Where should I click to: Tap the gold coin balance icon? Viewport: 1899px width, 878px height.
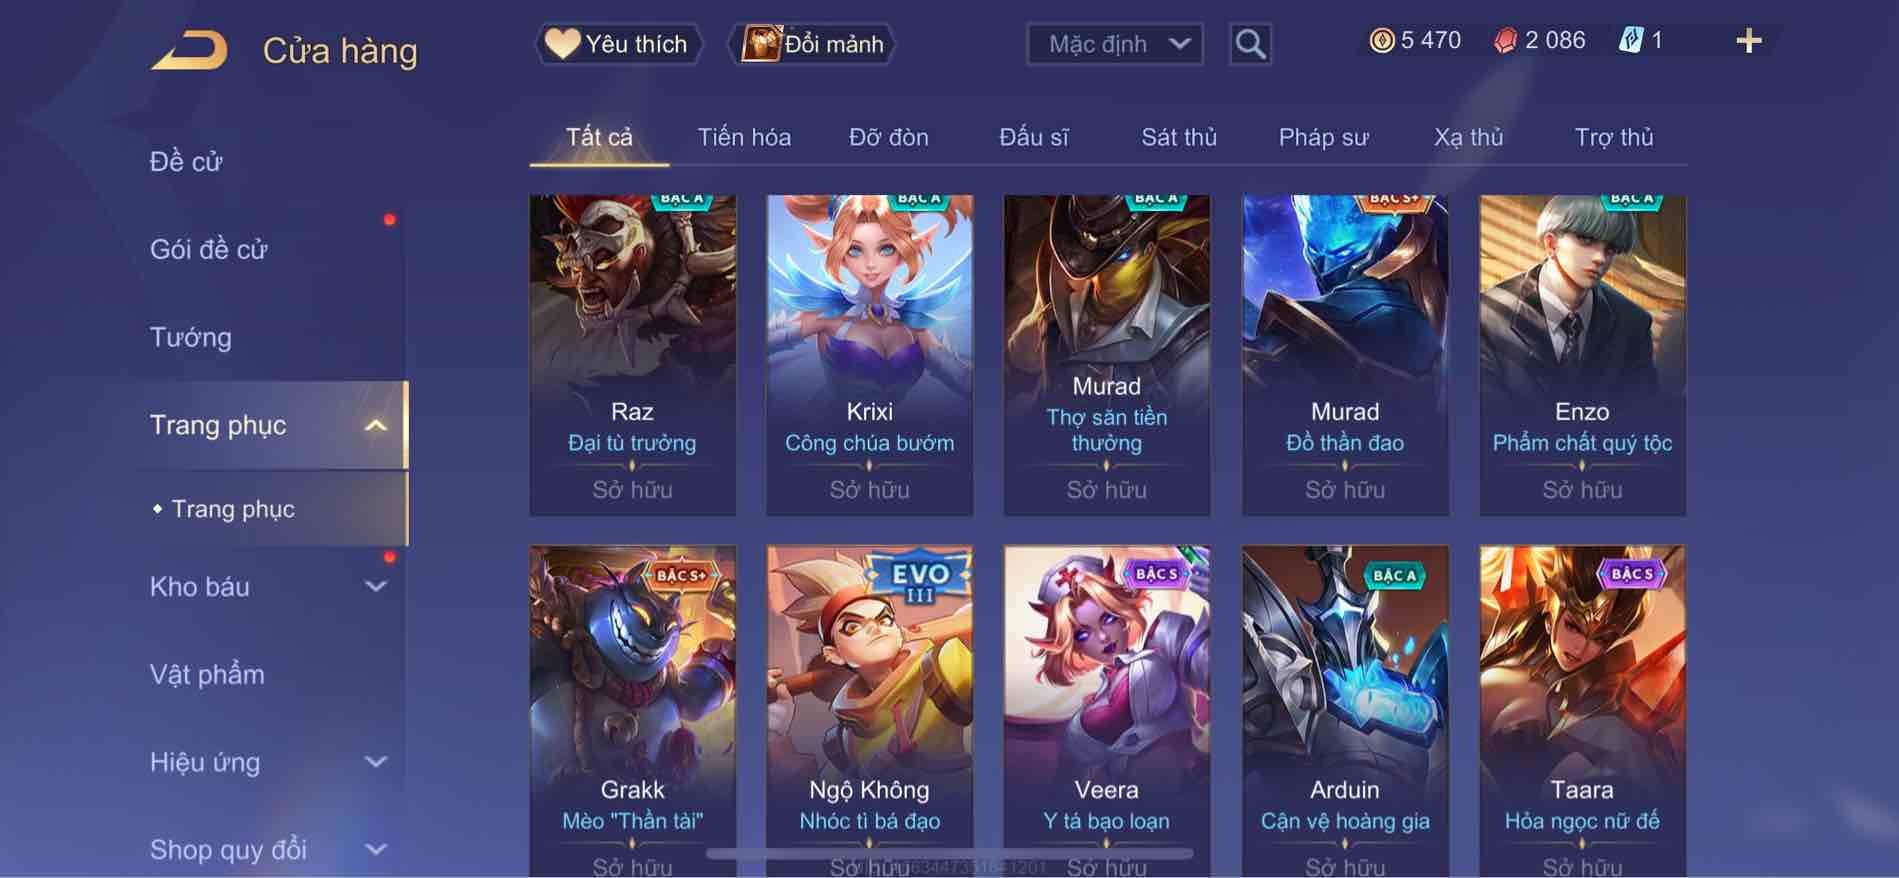[x=1382, y=41]
